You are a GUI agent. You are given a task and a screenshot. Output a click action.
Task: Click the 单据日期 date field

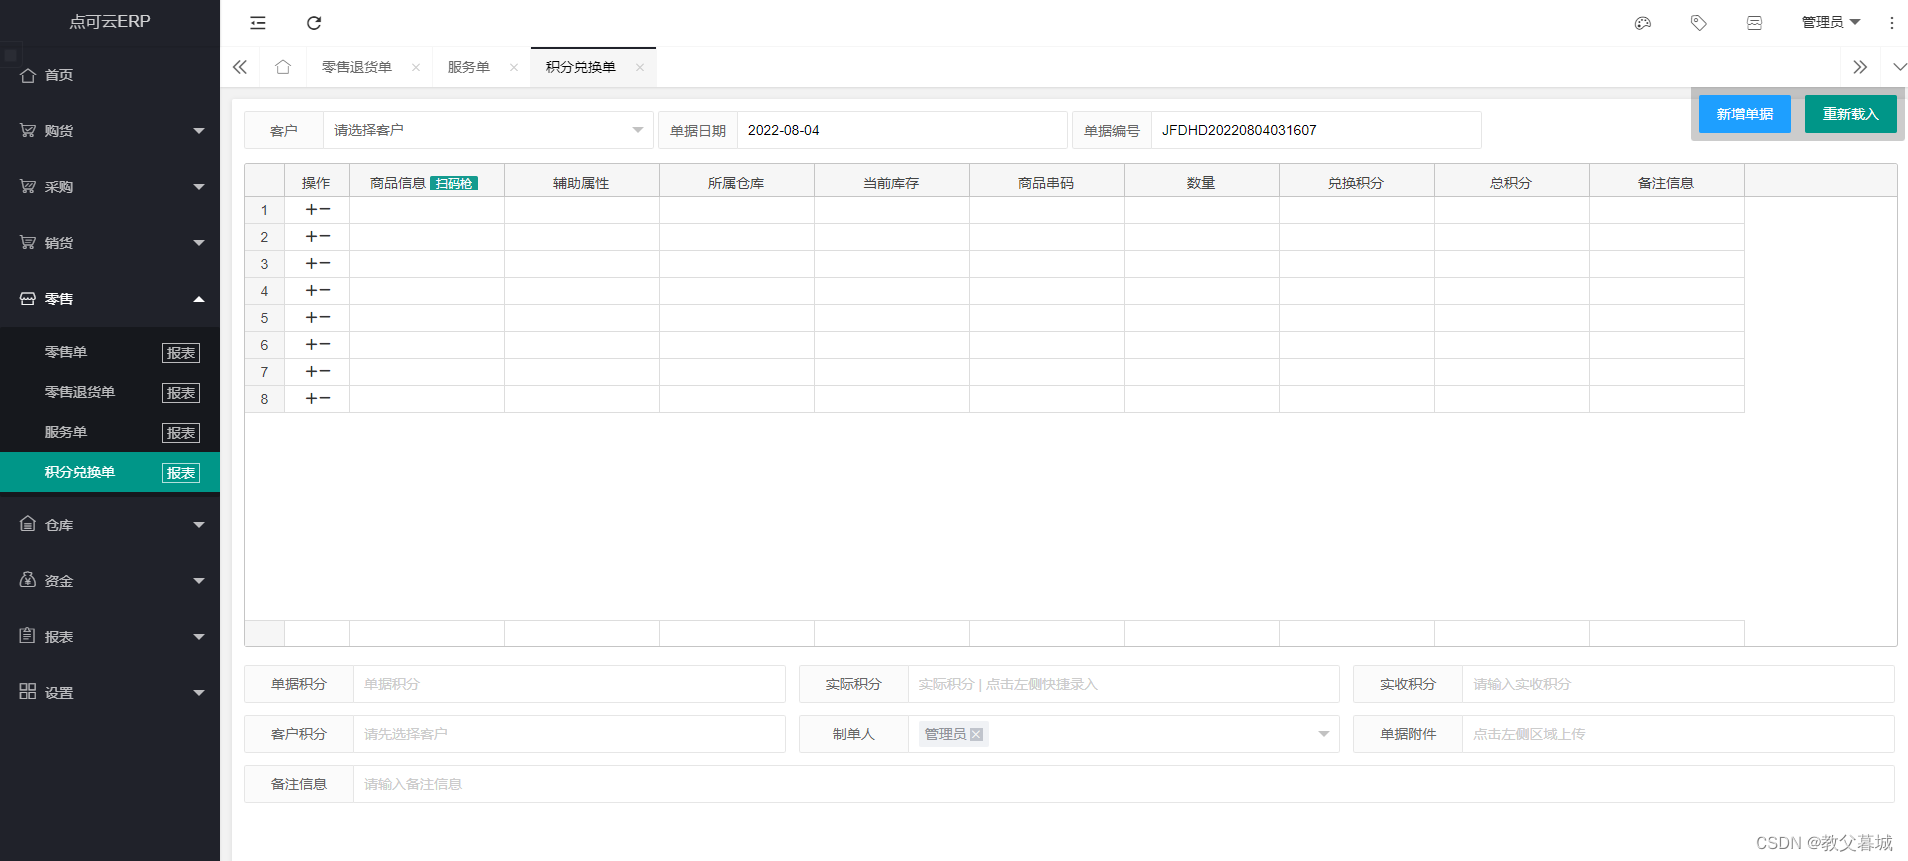click(902, 130)
